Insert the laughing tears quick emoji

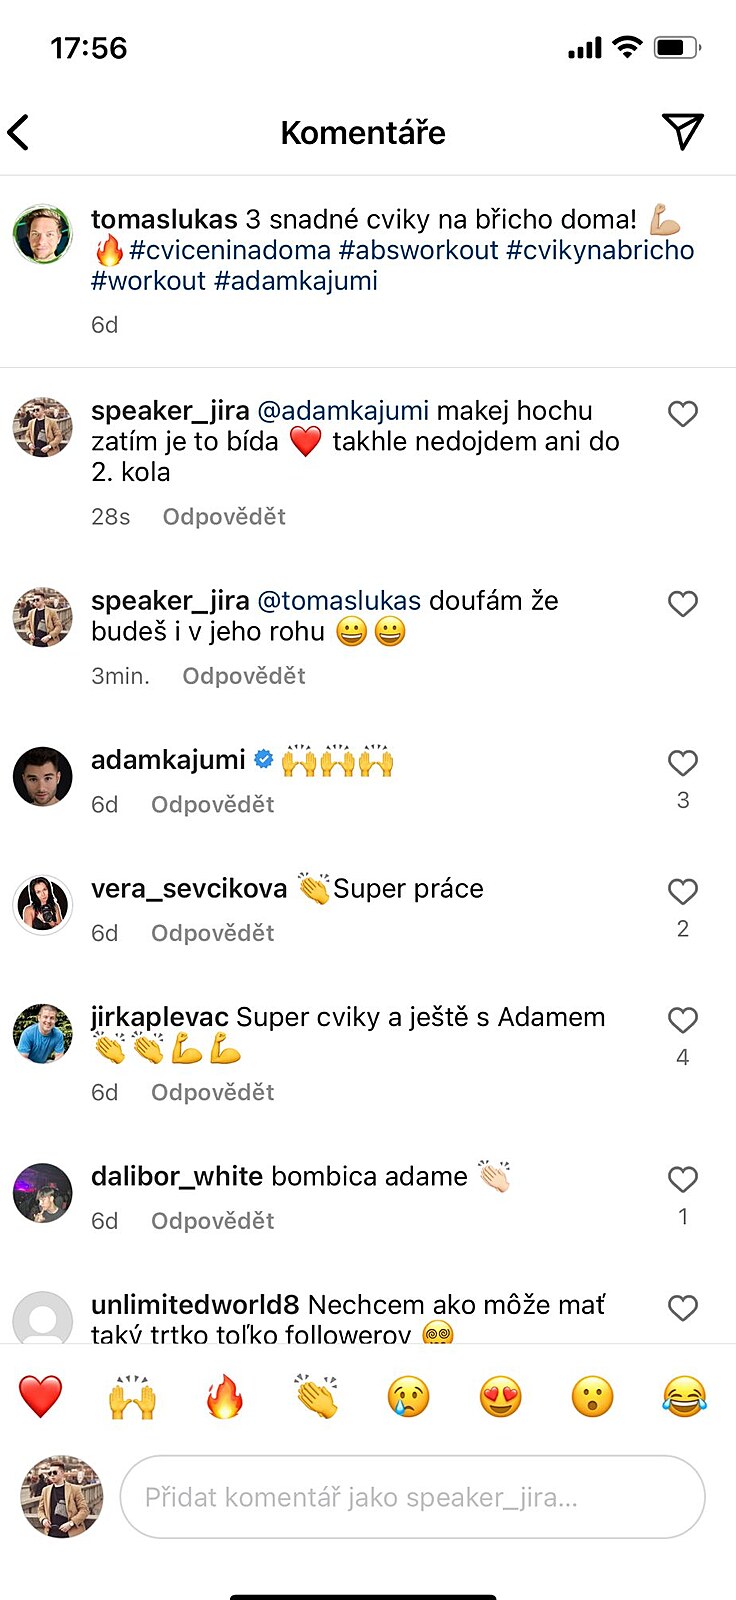click(684, 1396)
